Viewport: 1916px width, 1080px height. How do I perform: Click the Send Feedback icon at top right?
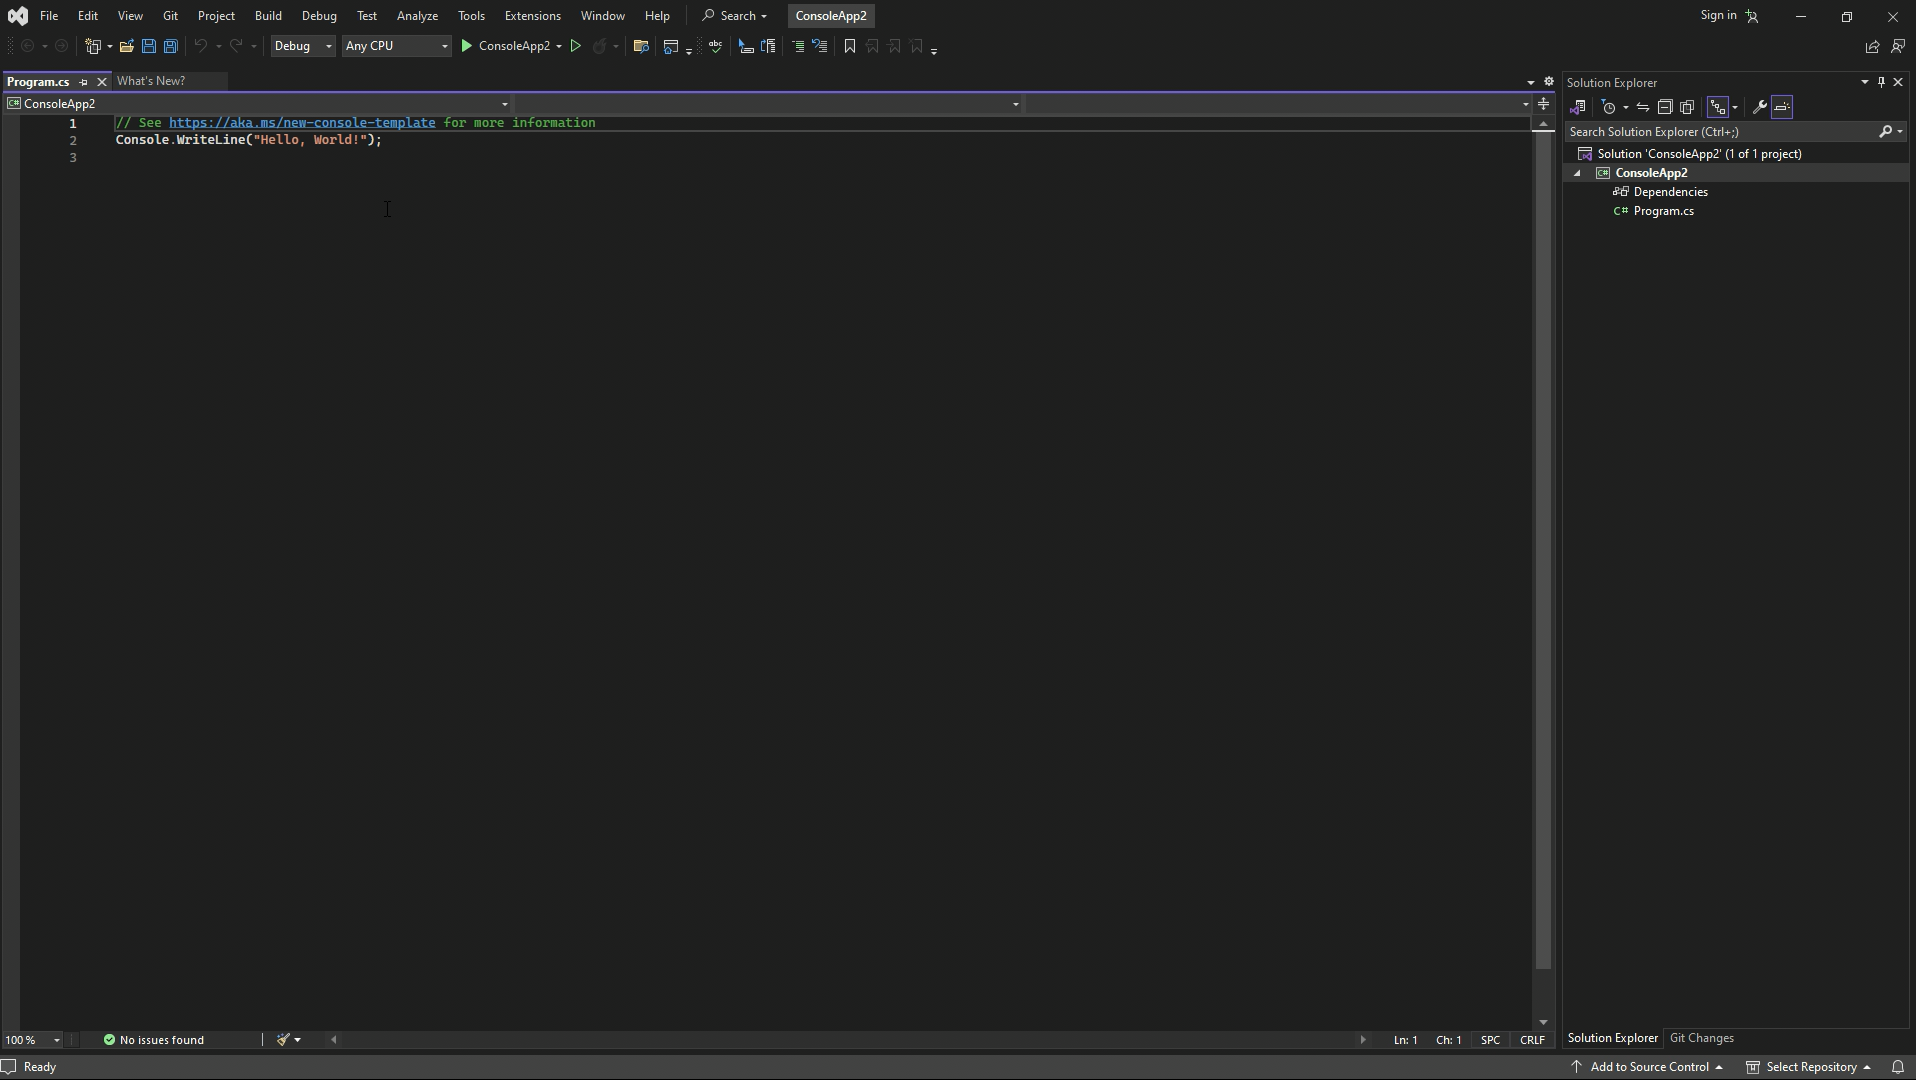[x=1898, y=46]
